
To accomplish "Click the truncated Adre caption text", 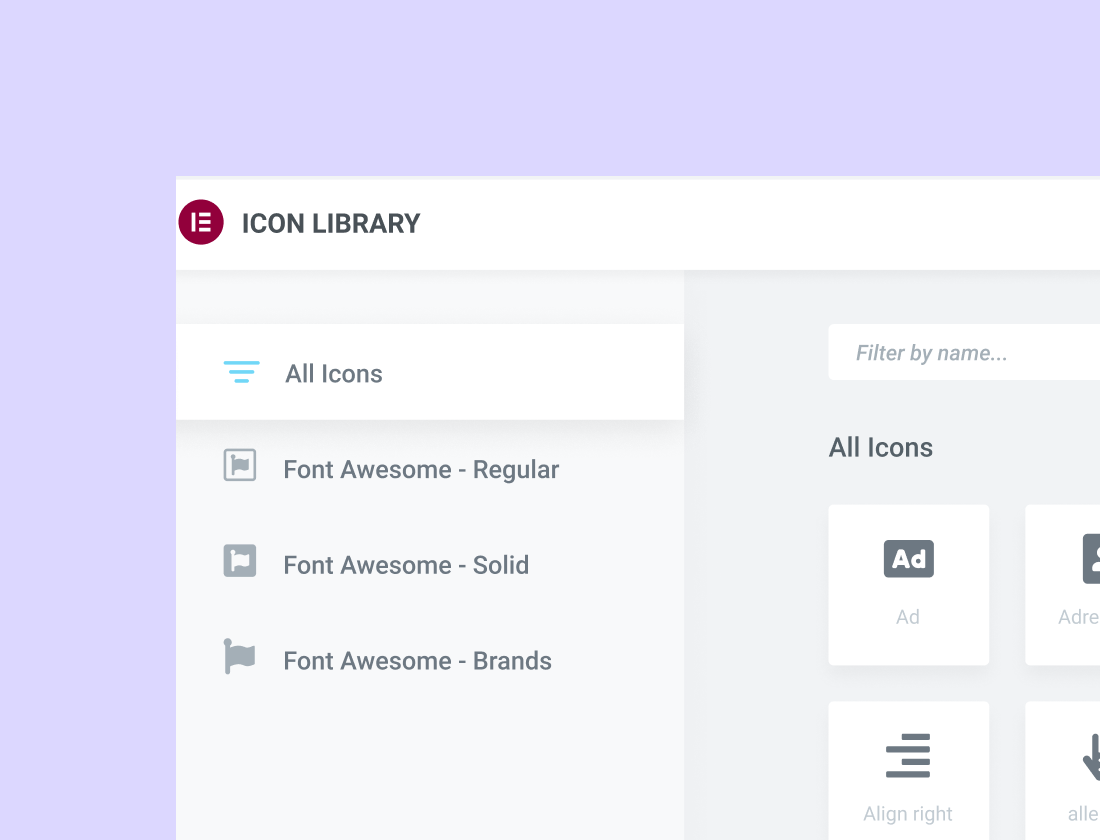I will [1079, 617].
